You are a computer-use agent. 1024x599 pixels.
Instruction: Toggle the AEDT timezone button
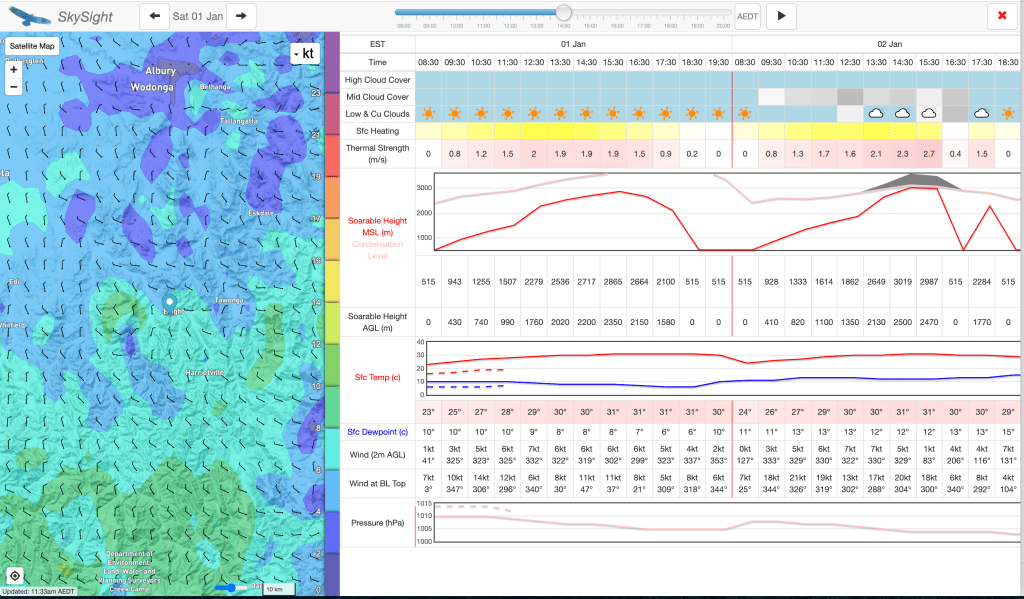tap(747, 16)
